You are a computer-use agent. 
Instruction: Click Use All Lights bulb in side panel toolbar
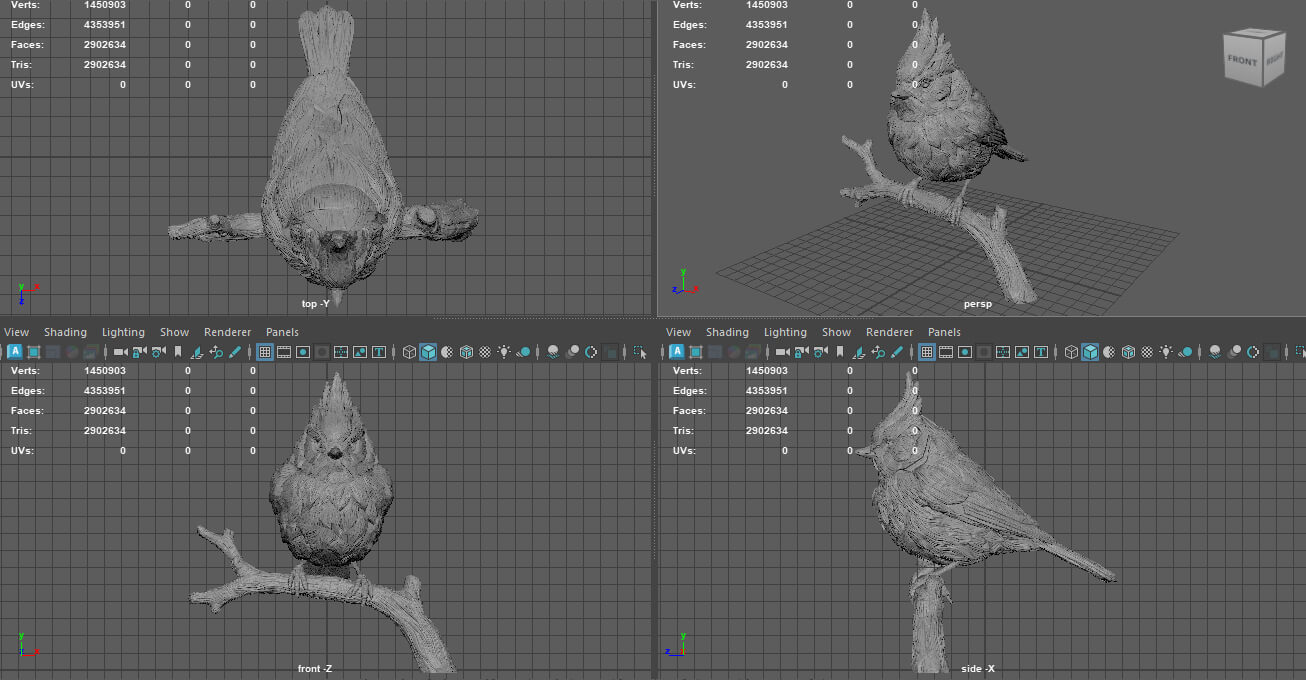tap(1166, 352)
